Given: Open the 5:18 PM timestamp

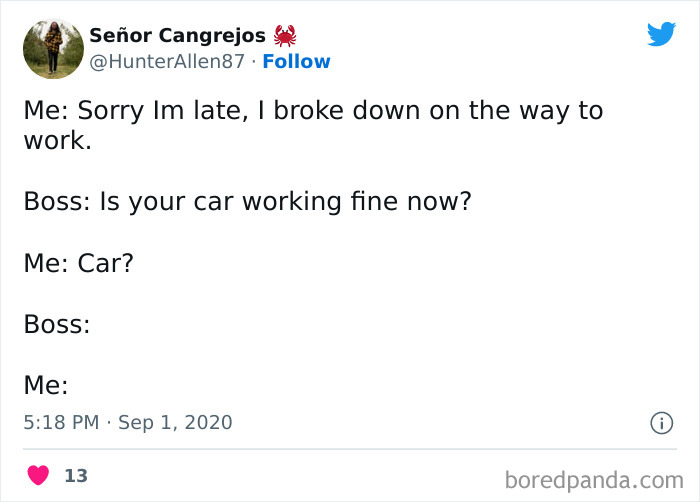Looking at the screenshot, I should pos(61,423).
